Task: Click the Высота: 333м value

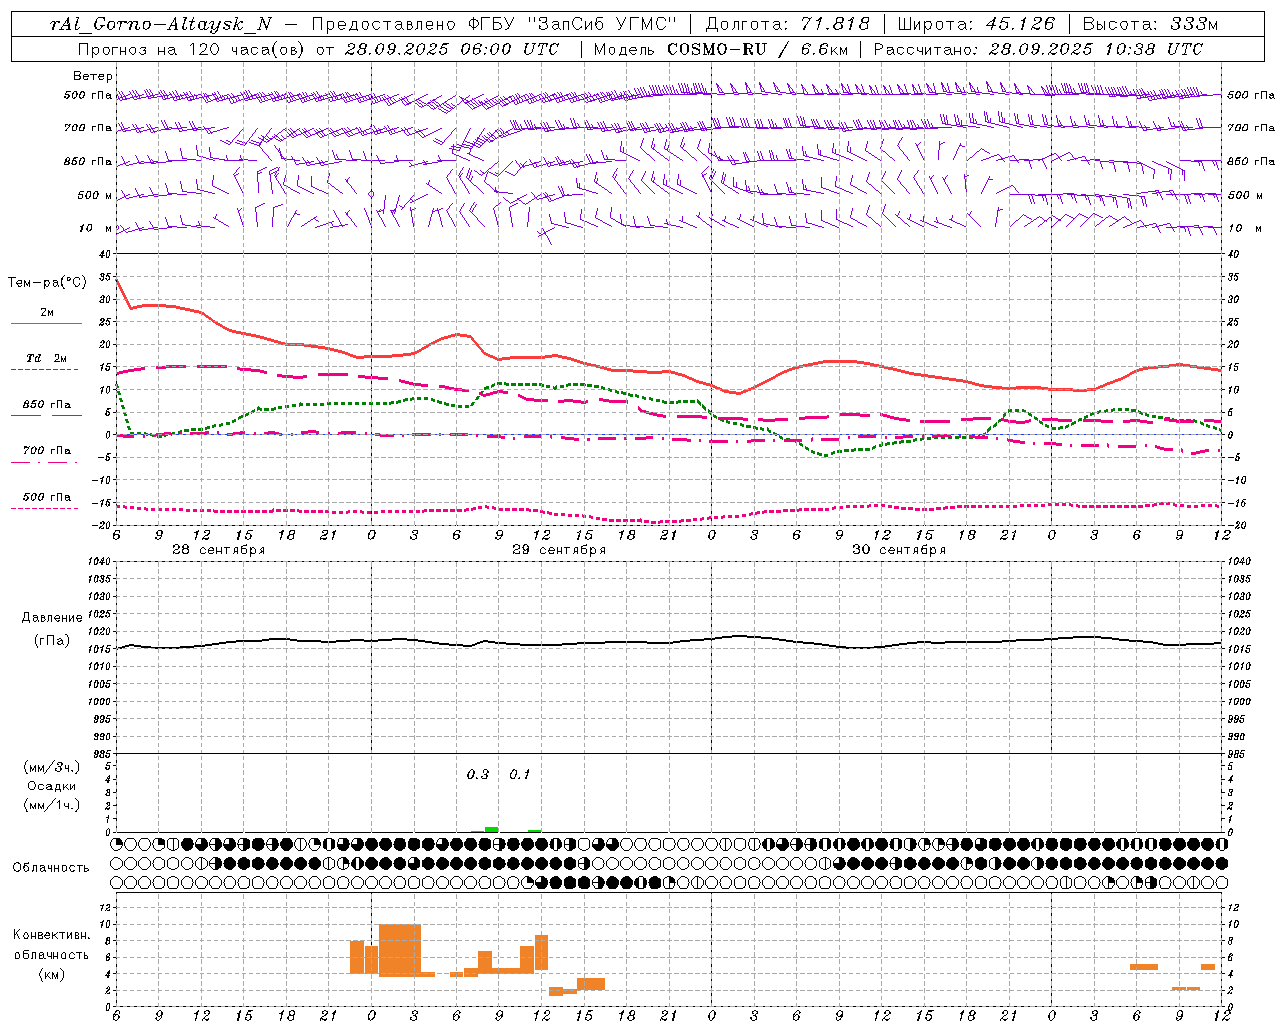Action: pyautogui.click(x=1151, y=25)
